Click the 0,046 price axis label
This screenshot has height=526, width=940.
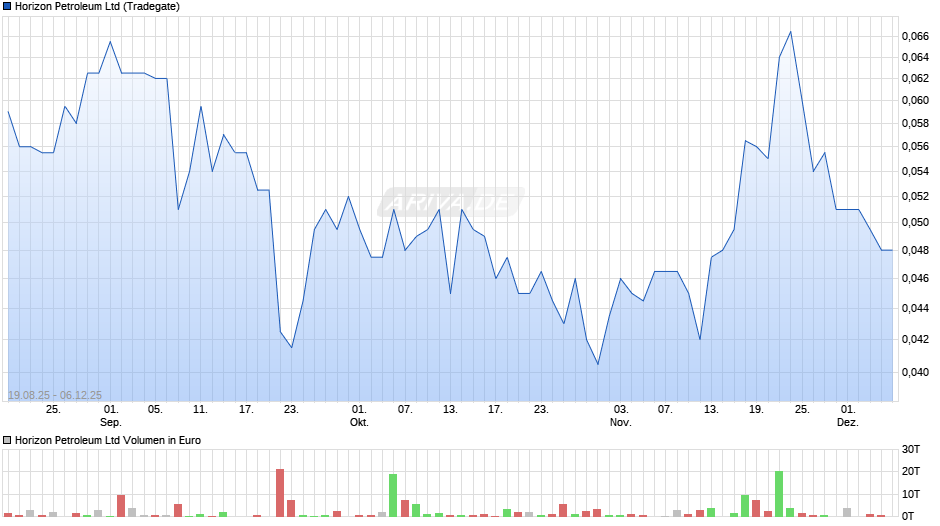(x=915, y=278)
